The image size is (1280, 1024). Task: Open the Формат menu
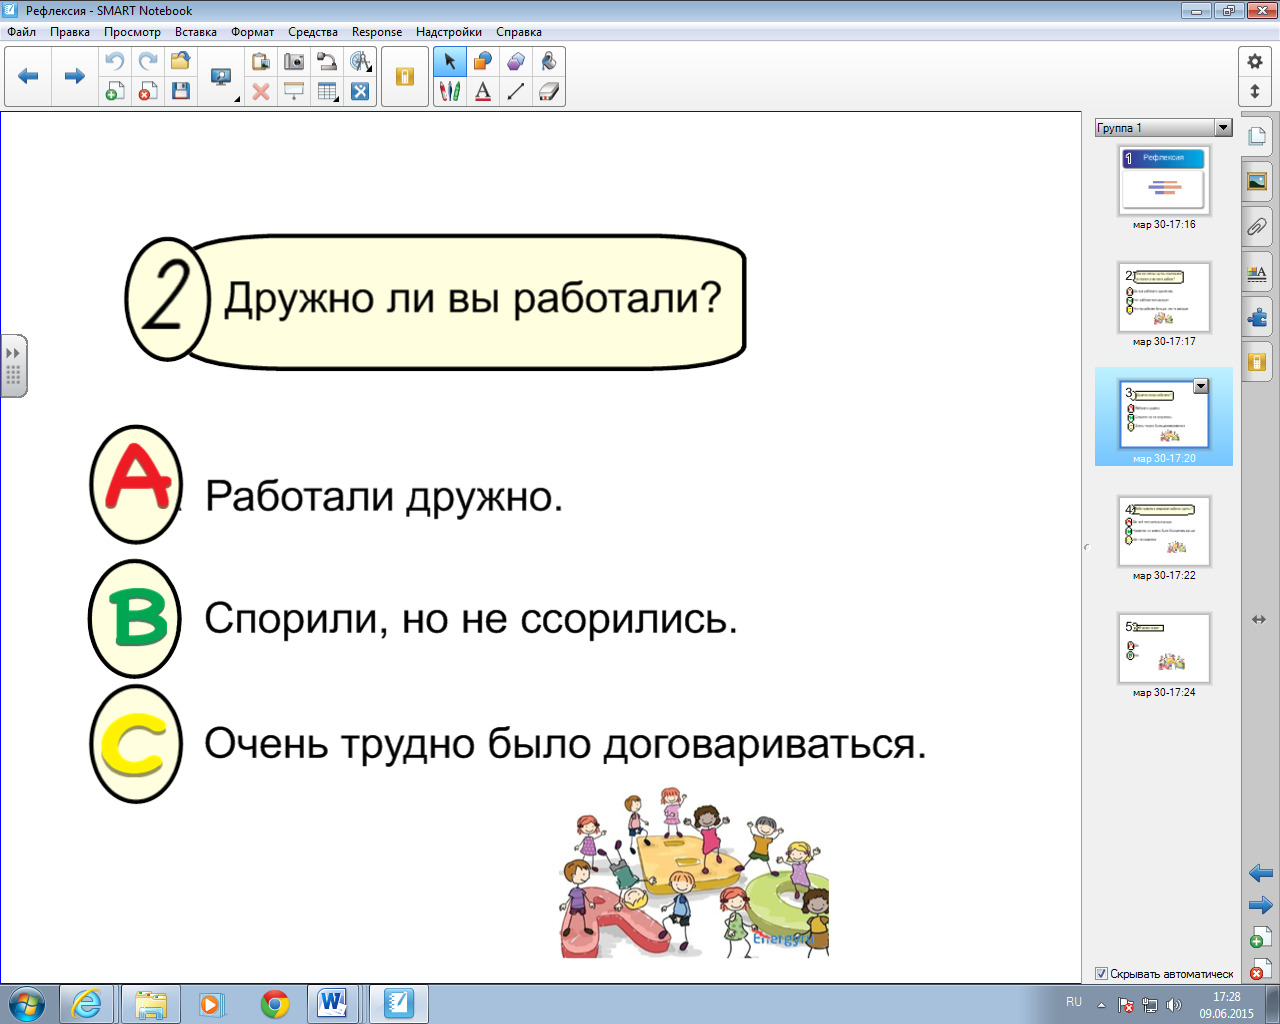(252, 32)
